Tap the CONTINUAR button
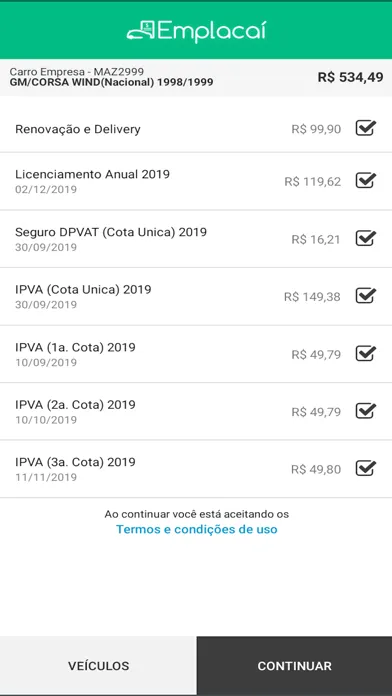Image resolution: width=392 pixels, height=696 pixels. (x=294, y=666)
